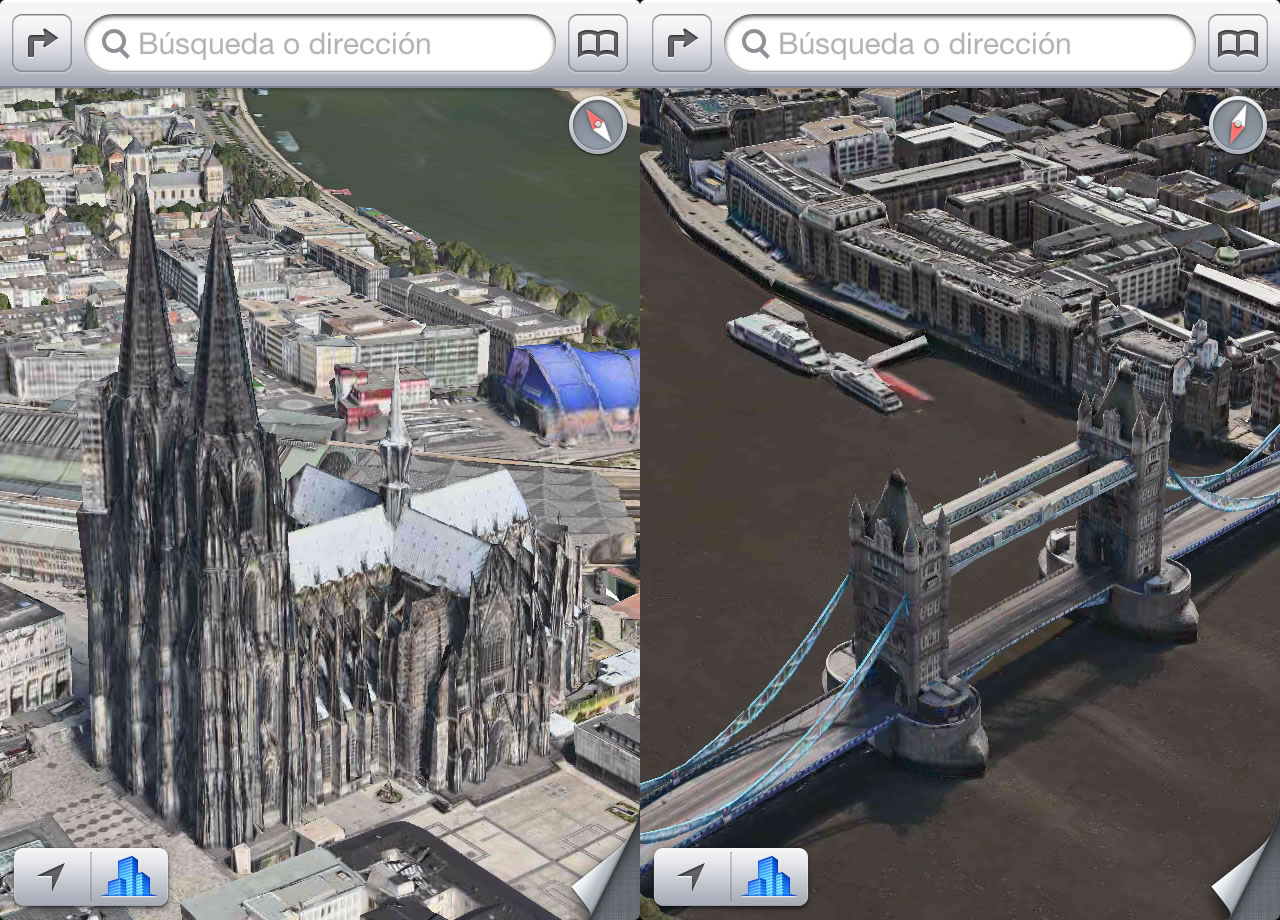Toggle 3D buildings button in right map
Viewport: 1280px width, 920px height.
click(x=770, y=877)
